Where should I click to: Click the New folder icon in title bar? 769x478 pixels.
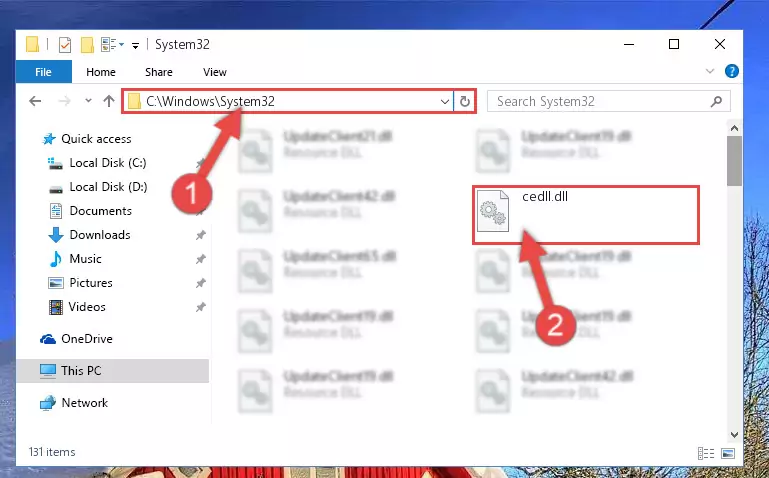(x=87, y=45)
